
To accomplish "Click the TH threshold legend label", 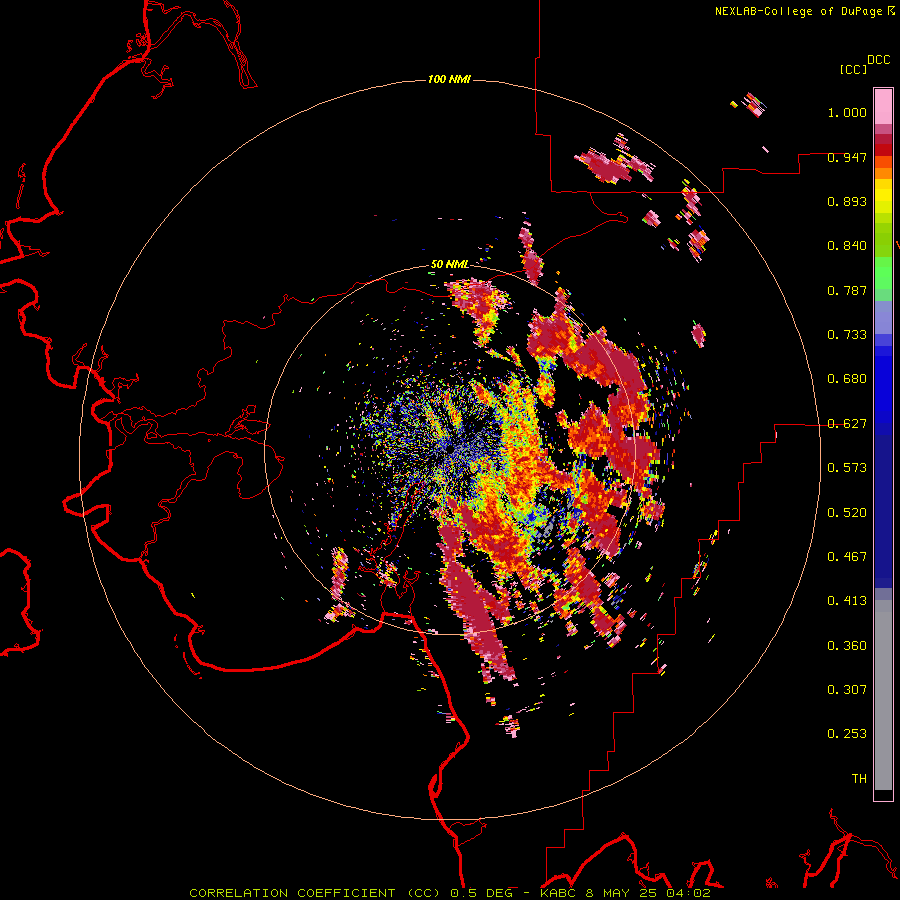I will (859, 779).
